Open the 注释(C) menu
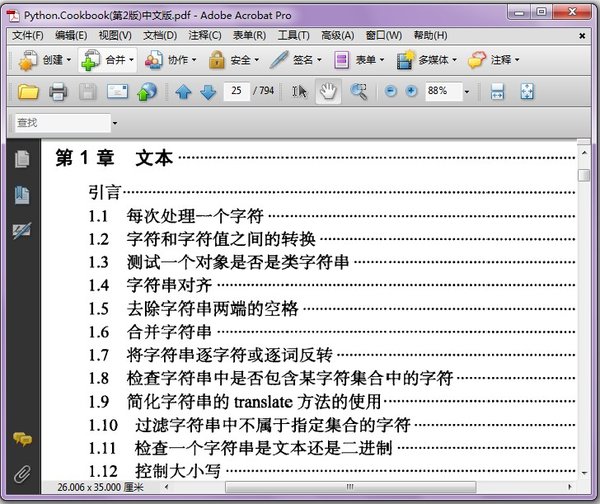This screenshot has width=600, height=504. (x=205, y=36)
